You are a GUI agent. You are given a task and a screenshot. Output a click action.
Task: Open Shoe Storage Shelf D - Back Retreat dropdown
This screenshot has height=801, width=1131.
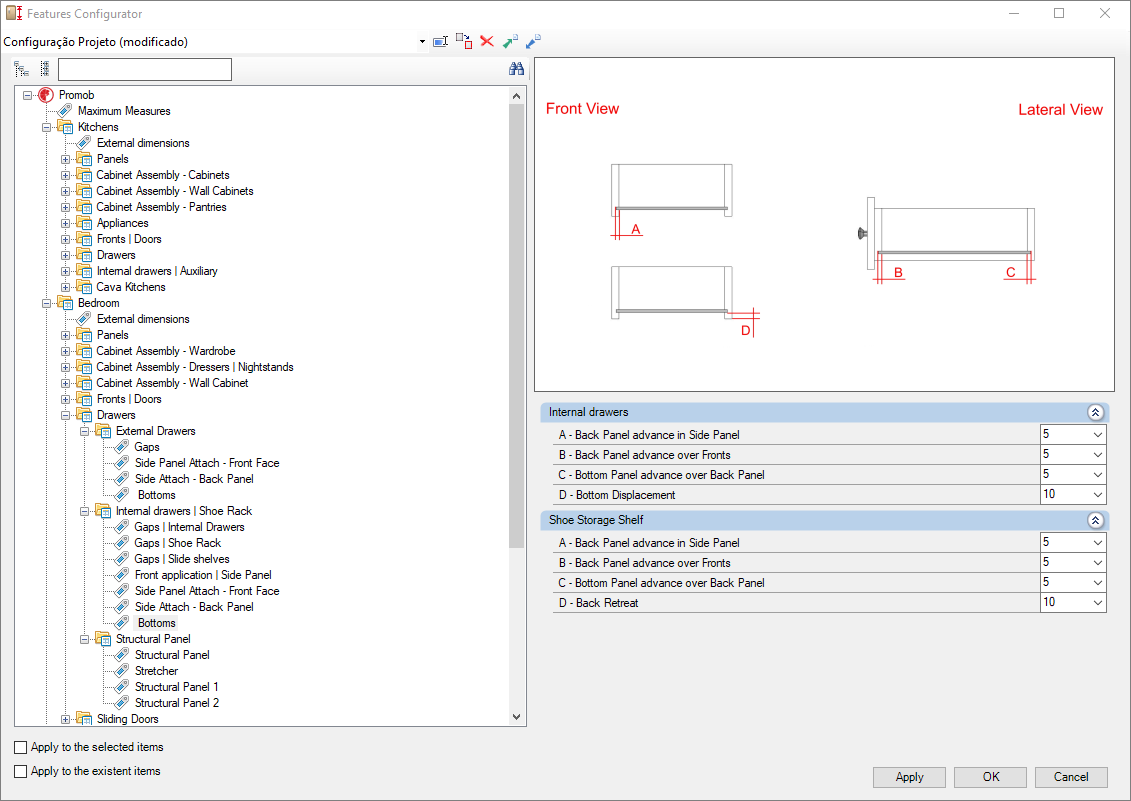tap(1097, 603)
